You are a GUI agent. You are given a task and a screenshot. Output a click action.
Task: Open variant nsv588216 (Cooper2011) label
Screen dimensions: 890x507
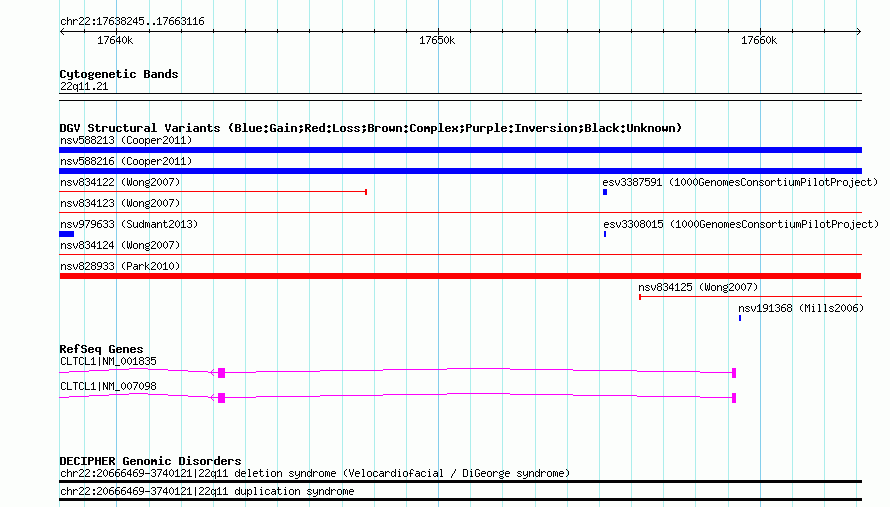126,161
